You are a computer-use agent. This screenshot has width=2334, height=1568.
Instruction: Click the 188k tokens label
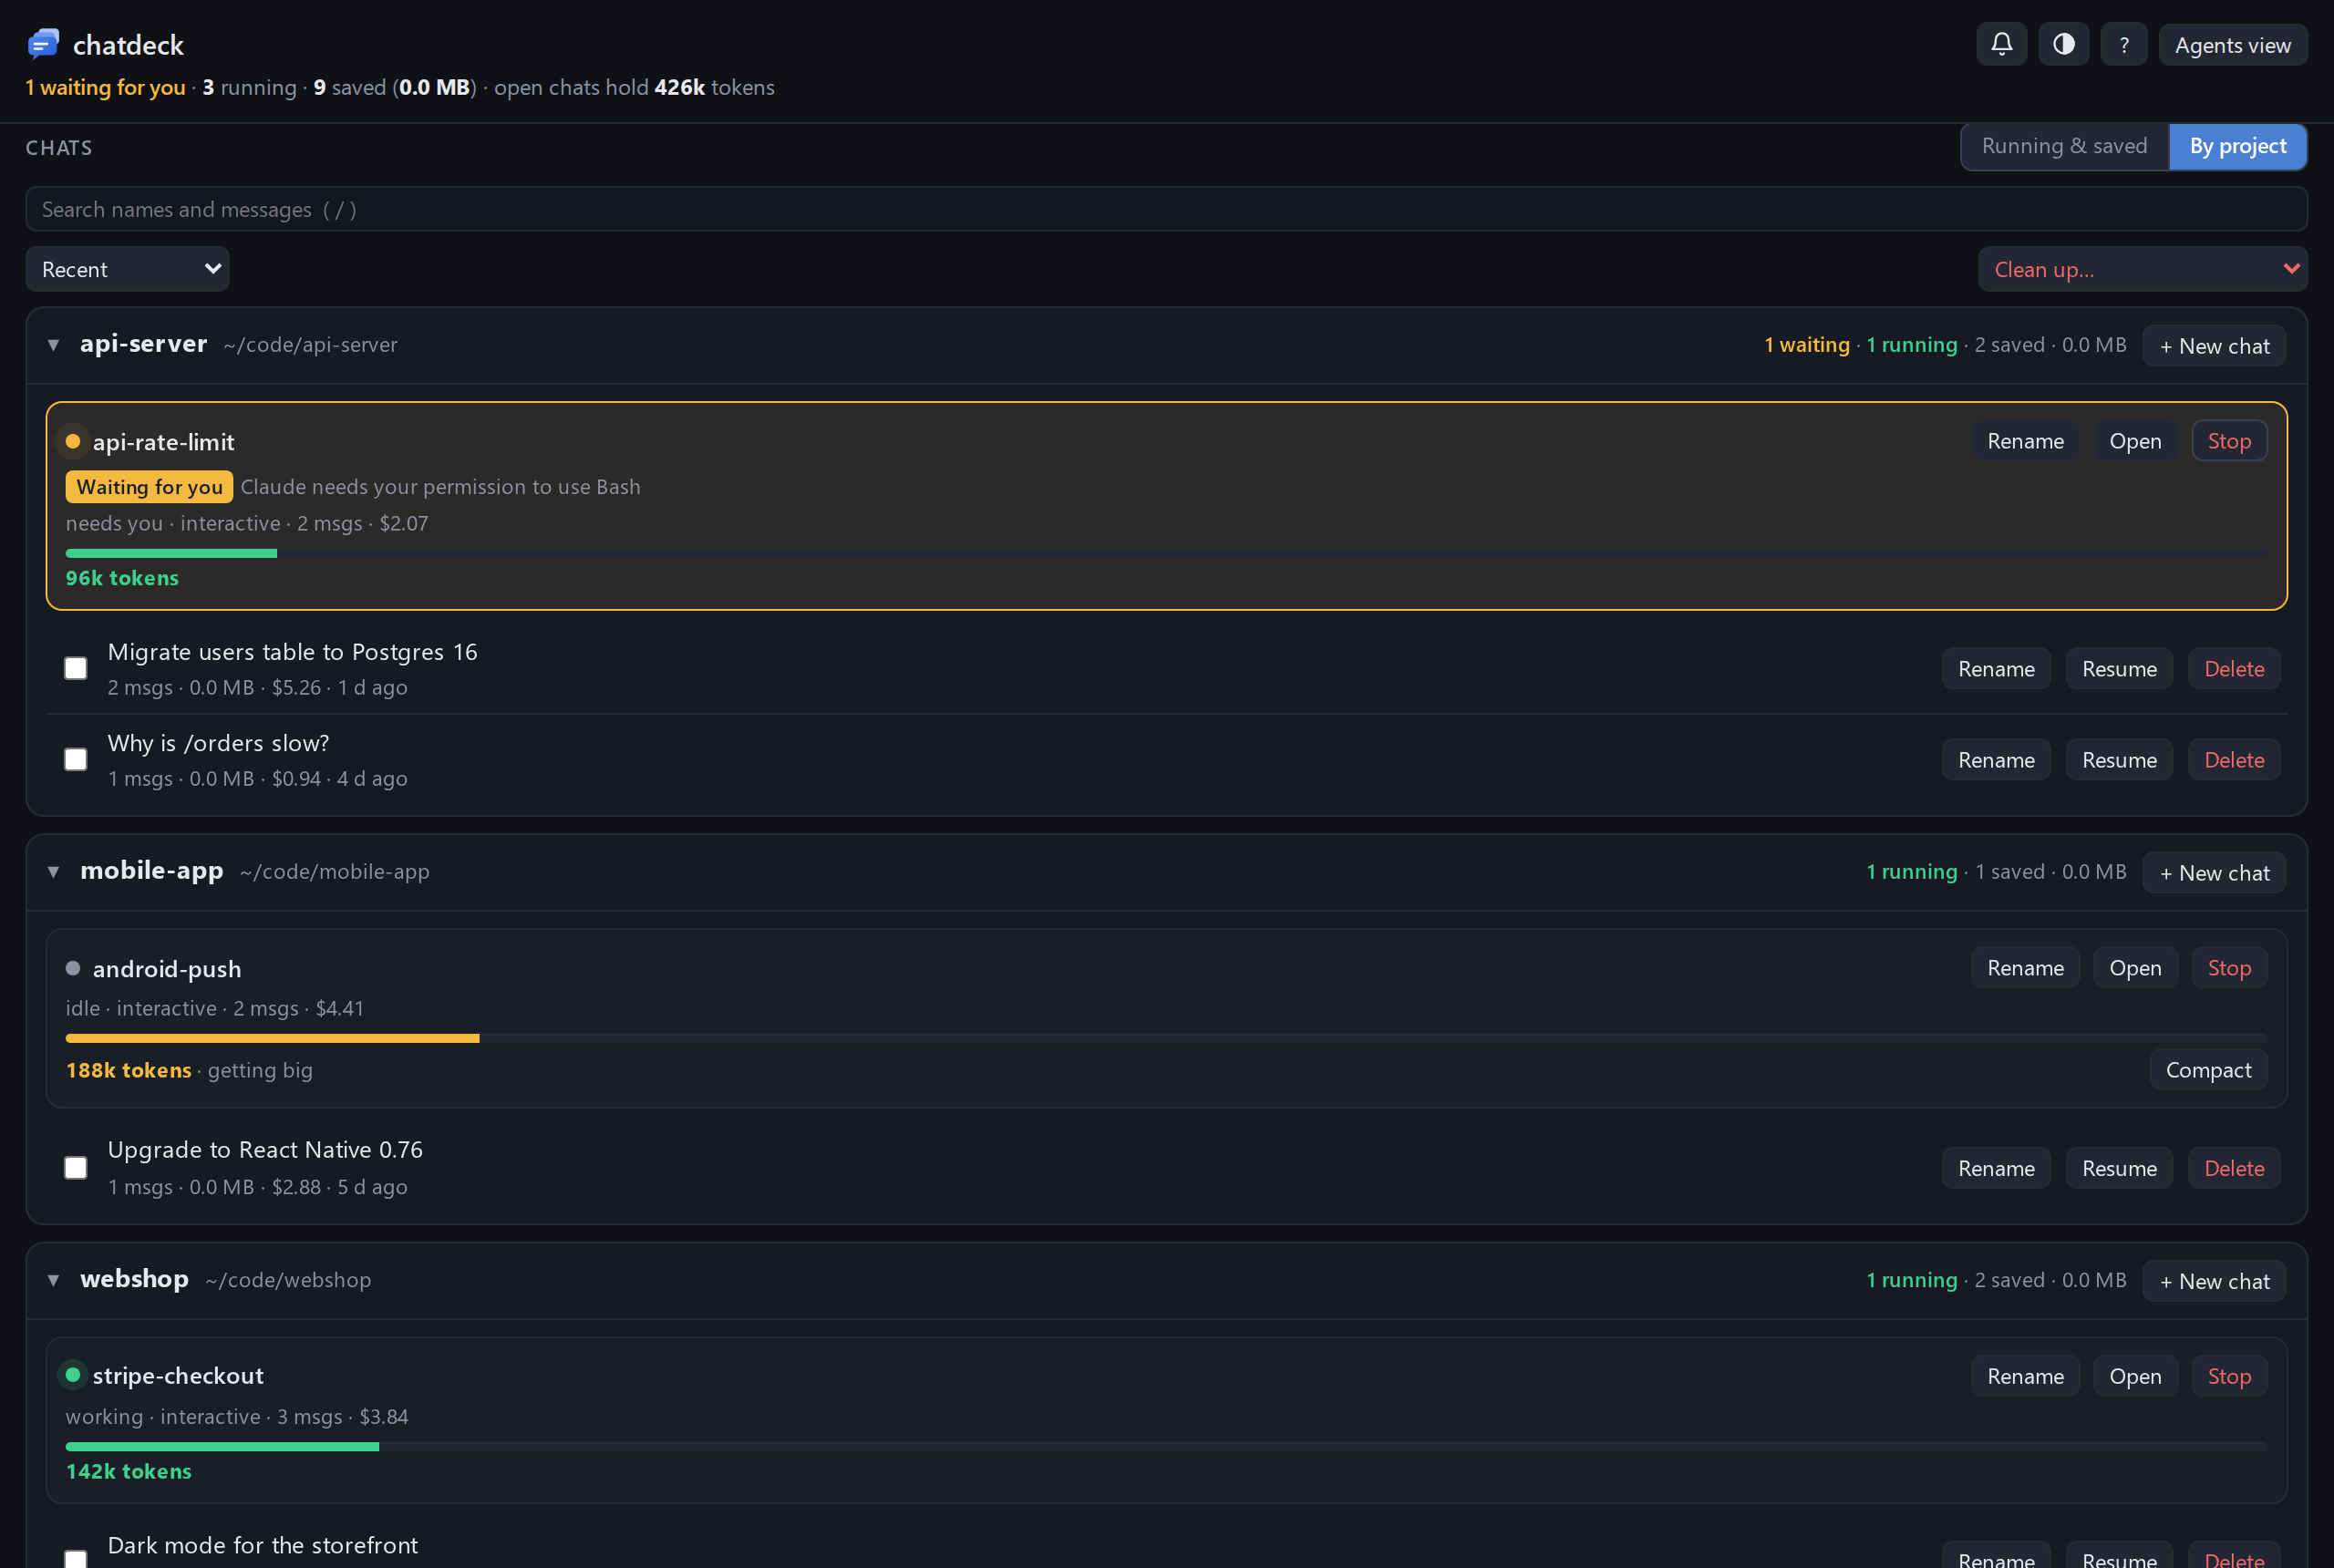tap(128, 1070)
